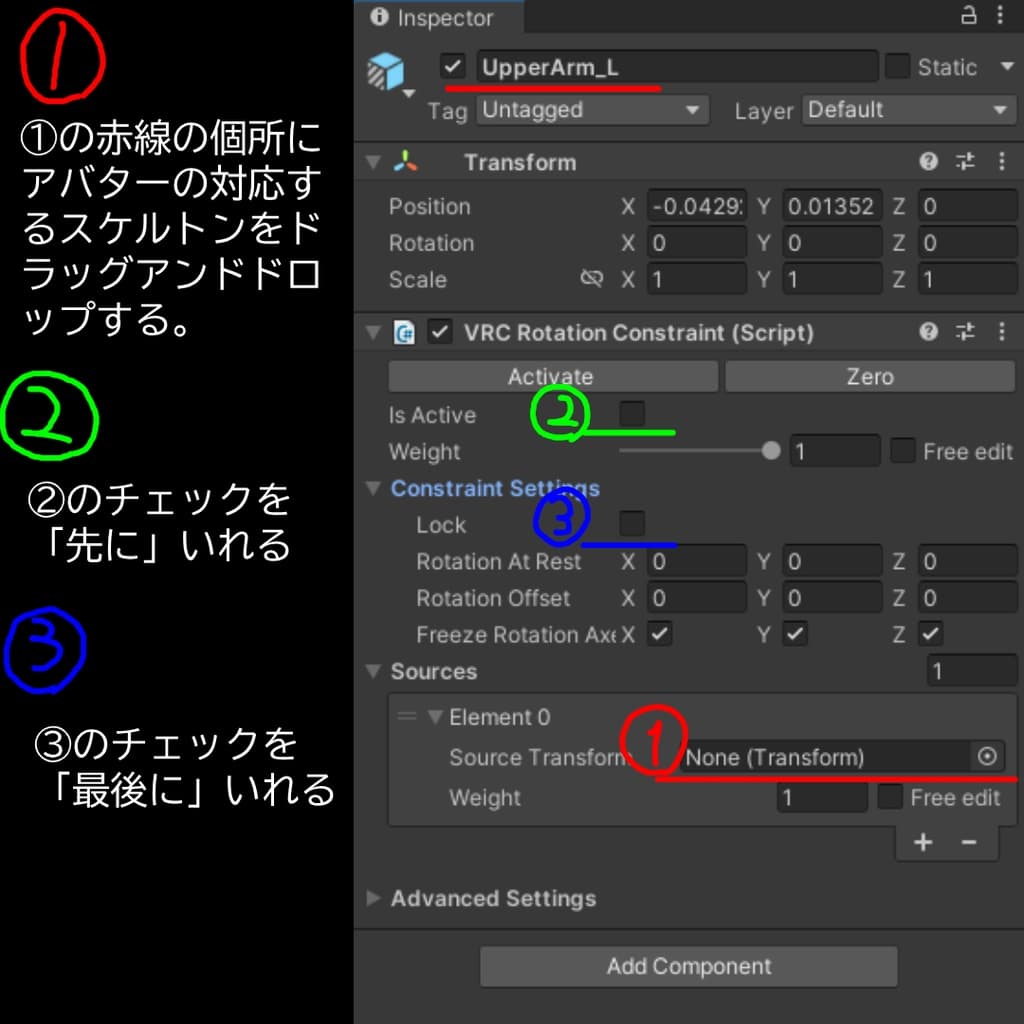Toggle UpperArm_L object active checkbox

452,66
